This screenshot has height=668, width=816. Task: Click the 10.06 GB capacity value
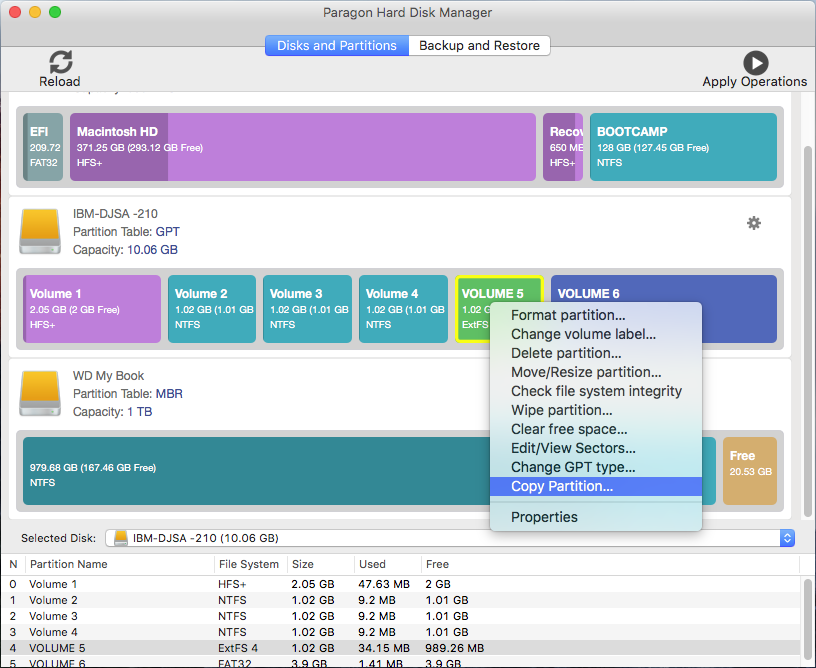point(152,250)
